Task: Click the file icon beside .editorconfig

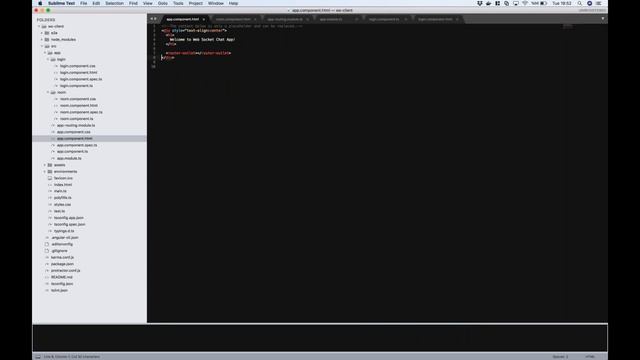Action: [47, 244]
